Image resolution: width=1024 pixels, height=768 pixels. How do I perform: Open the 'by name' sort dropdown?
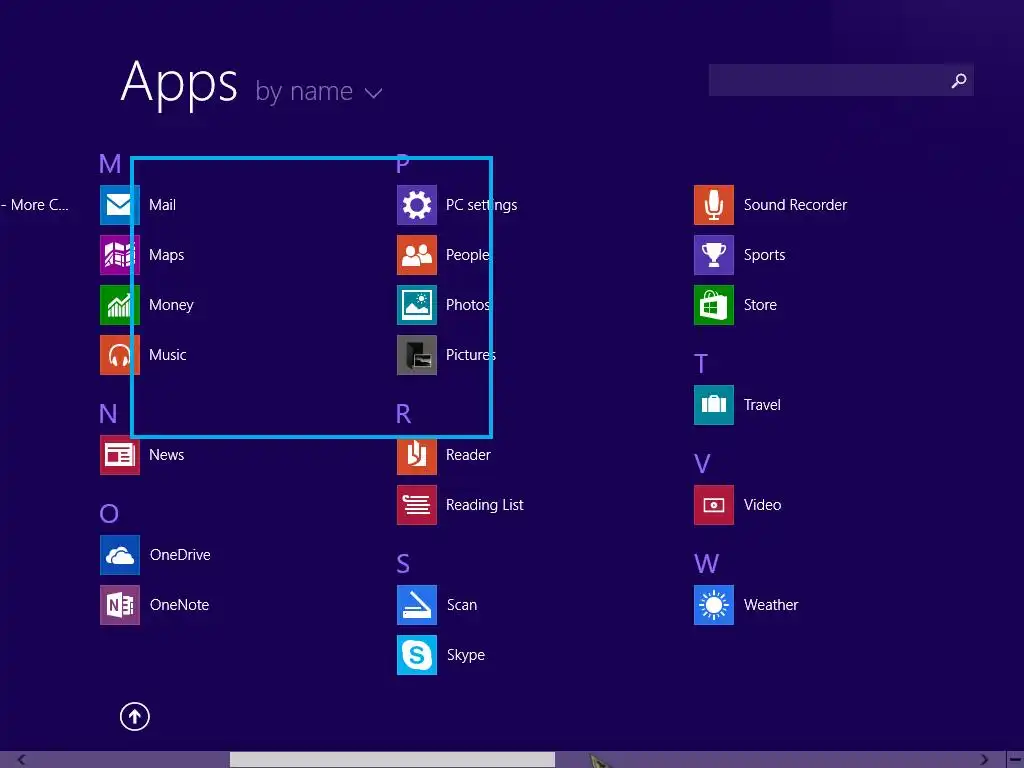(x=318, y=91)
